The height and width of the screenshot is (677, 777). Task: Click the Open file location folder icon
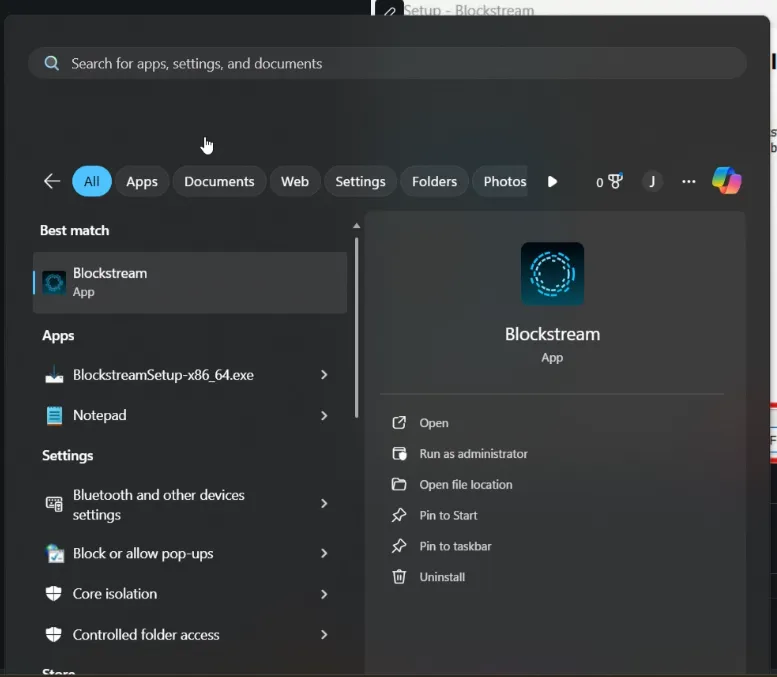pyautogui.click(x=399, y=484)
